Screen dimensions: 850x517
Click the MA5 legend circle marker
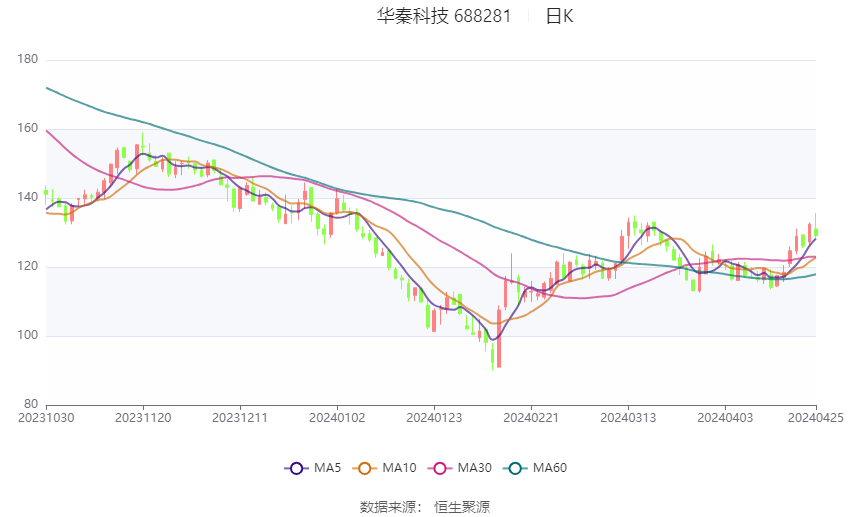pyautogui.click(x=295, y=467)
